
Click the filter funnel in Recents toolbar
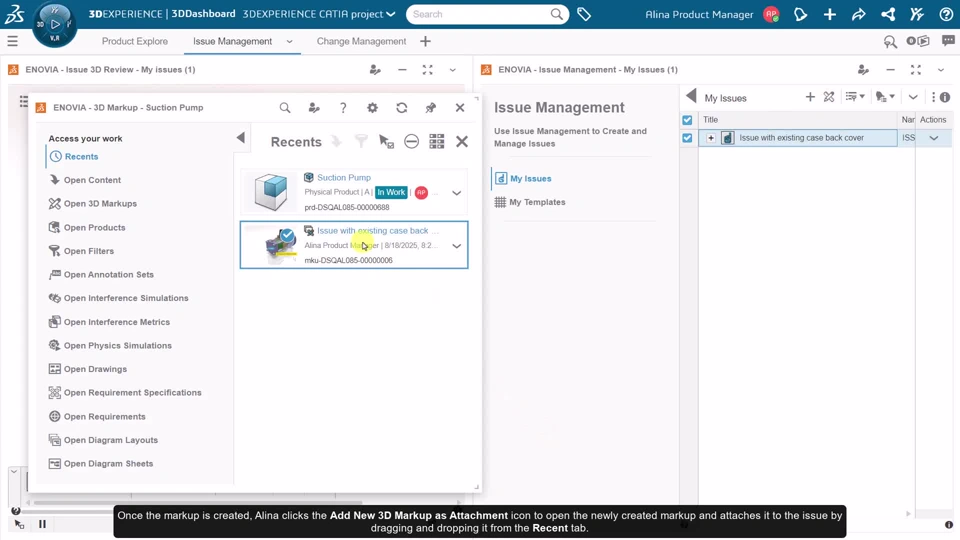click(x=361, y=141)
